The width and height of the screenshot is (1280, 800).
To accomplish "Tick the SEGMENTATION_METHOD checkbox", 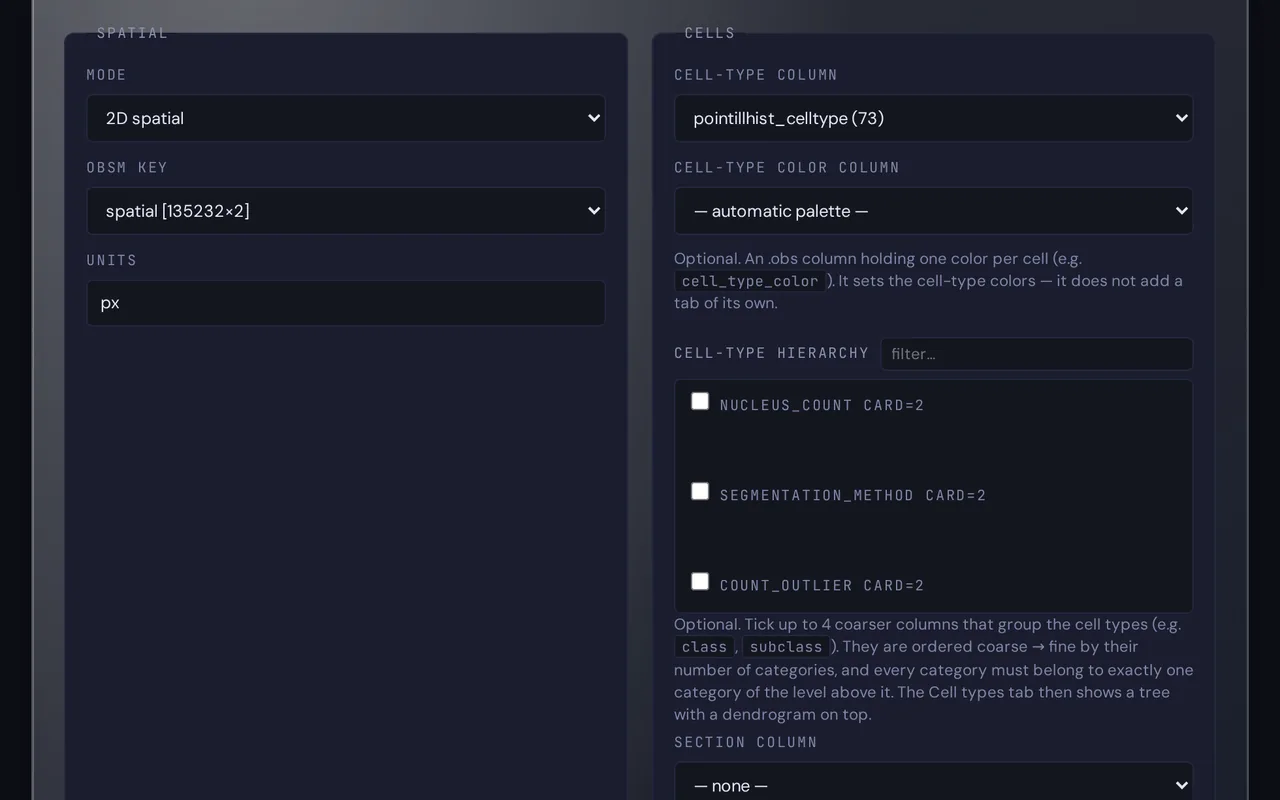I will click(700, 491).
